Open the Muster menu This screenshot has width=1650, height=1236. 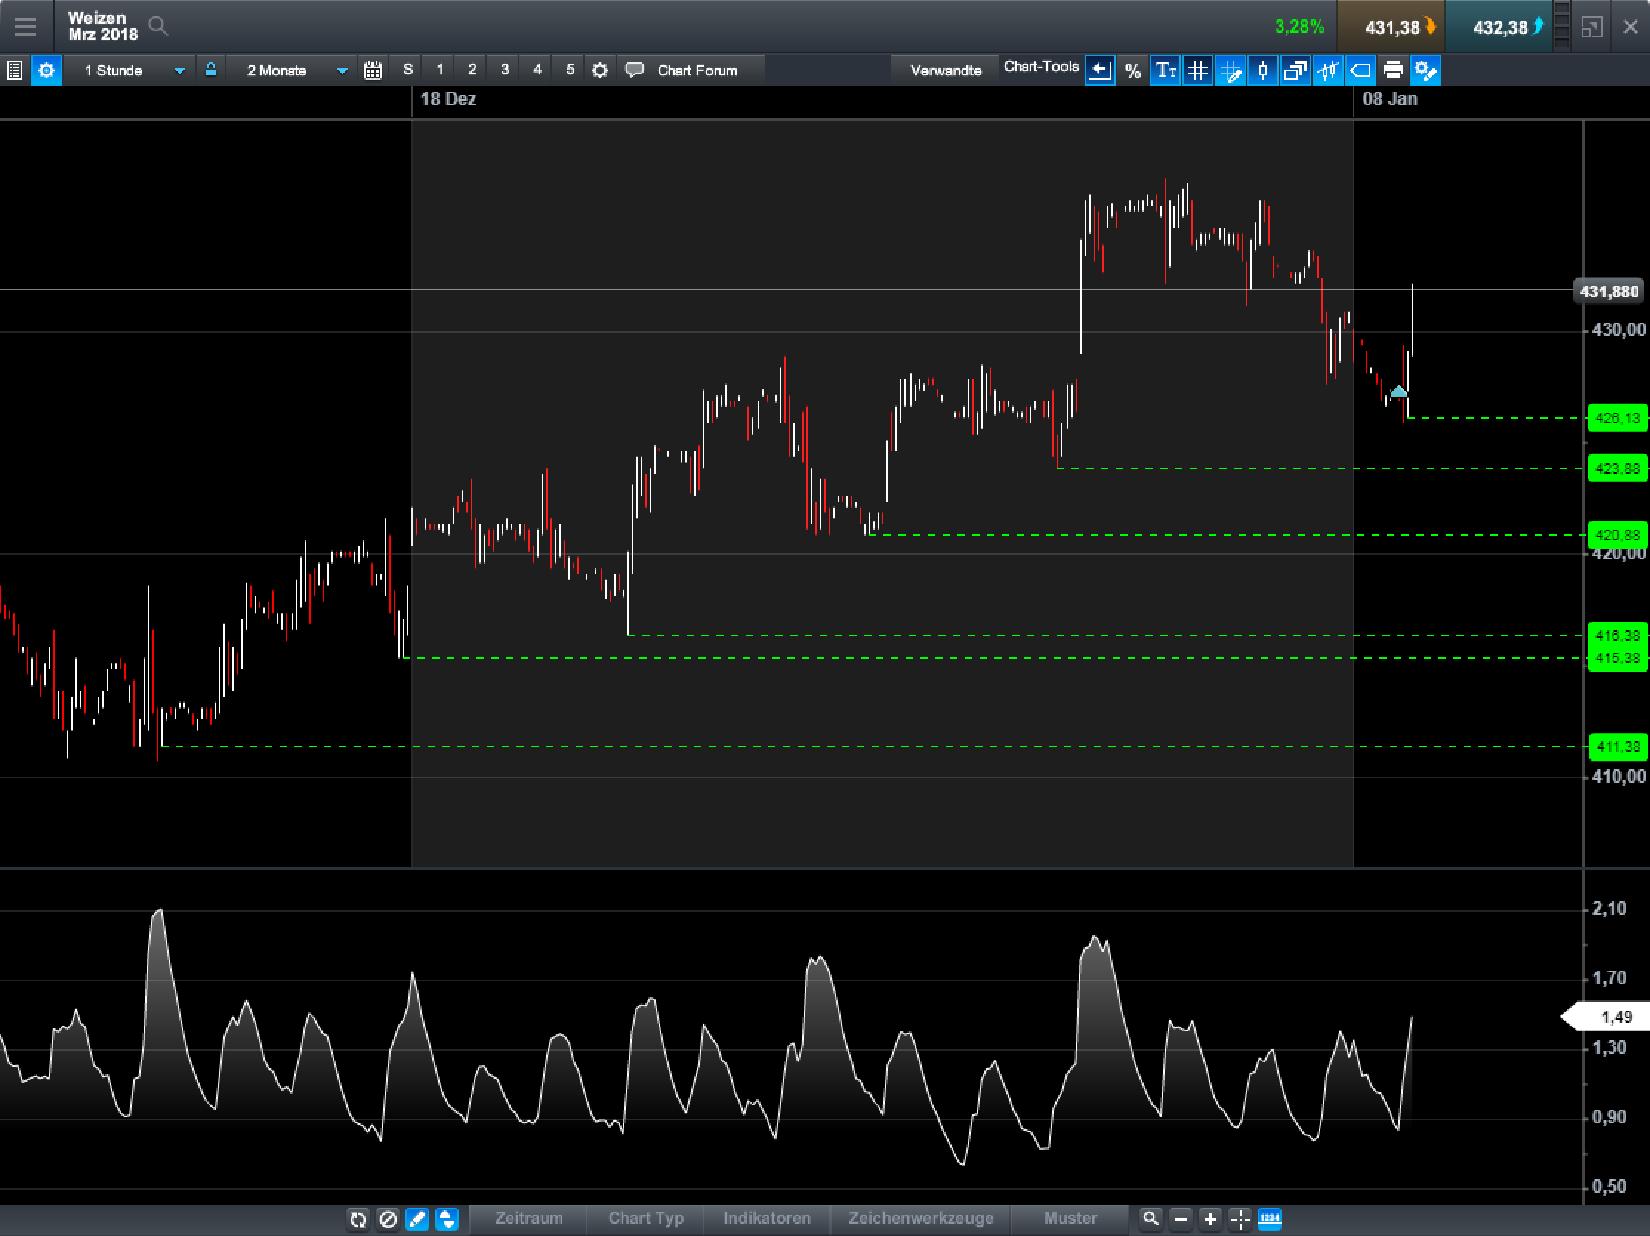[x=1070, y=1219]
